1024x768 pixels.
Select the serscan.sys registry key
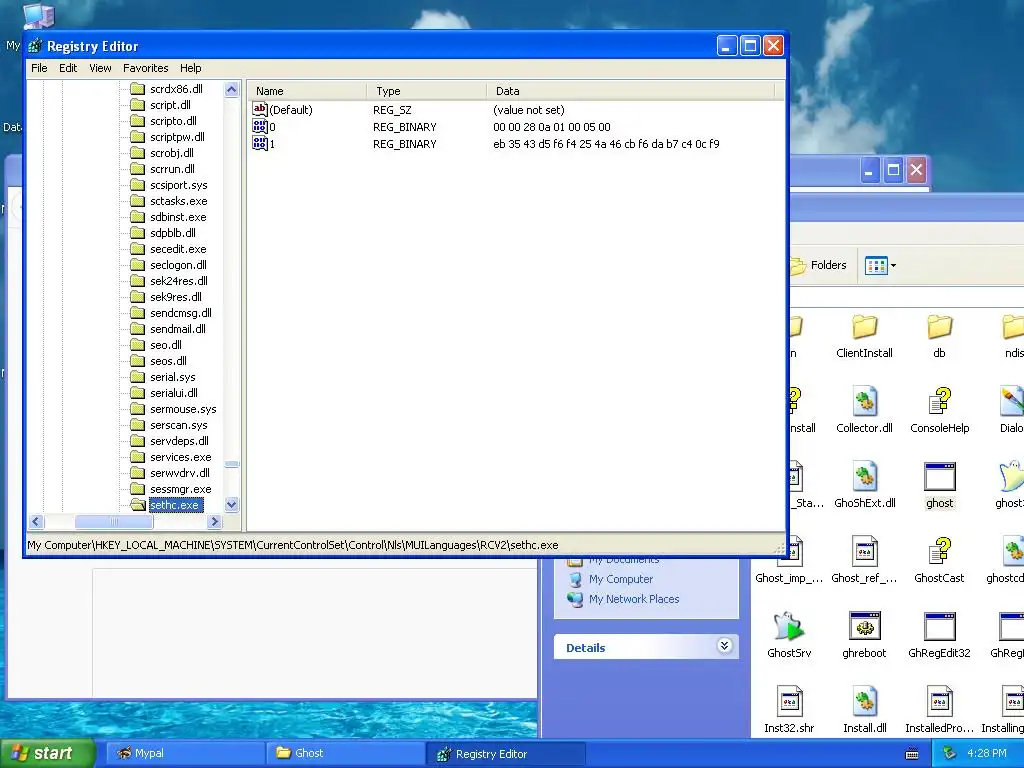tap(179, 424)
